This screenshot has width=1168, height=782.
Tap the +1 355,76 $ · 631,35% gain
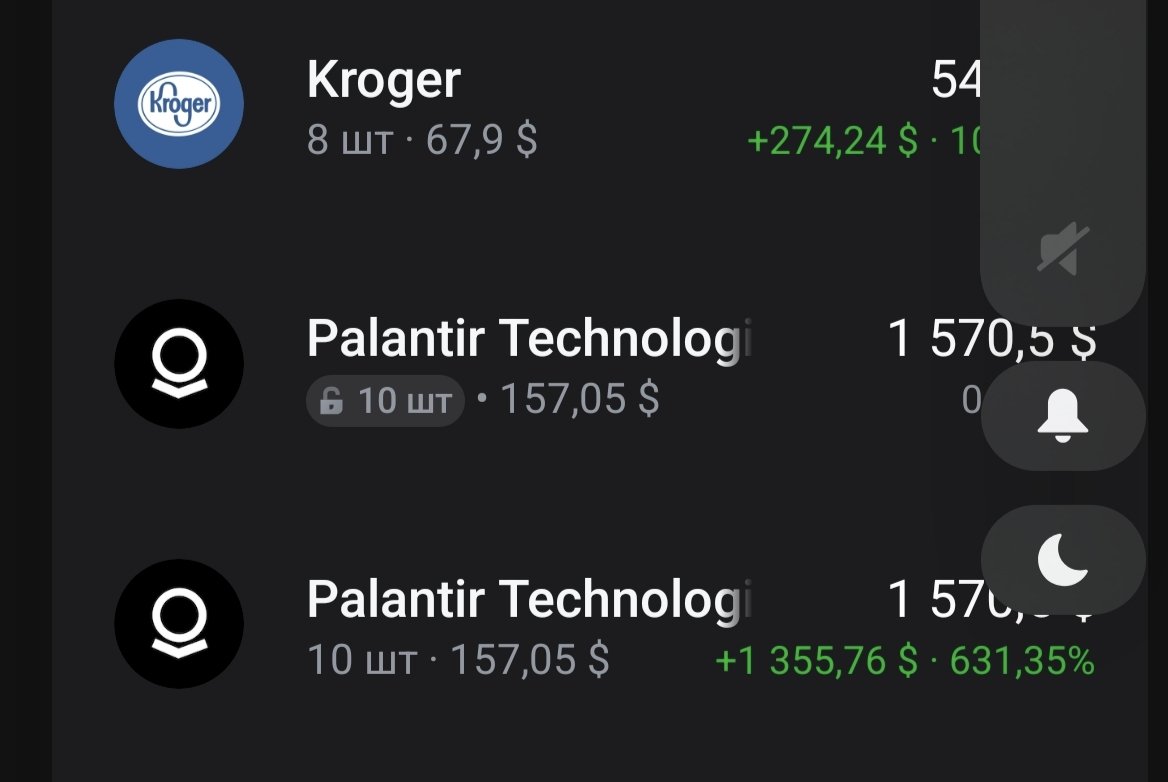point(905,661)
